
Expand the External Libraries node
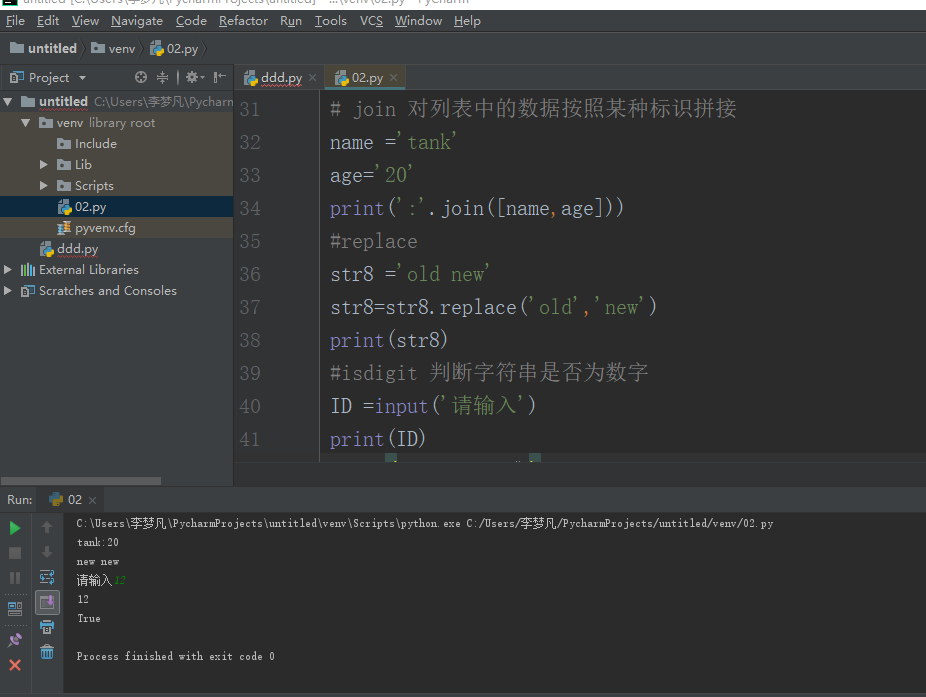pyautogui.click(x=9, y=269)
